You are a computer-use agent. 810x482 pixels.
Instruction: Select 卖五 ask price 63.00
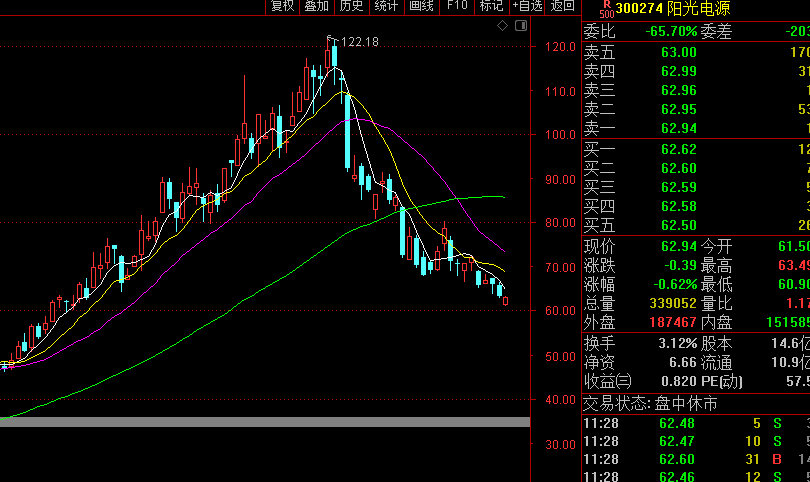point(679,52)
